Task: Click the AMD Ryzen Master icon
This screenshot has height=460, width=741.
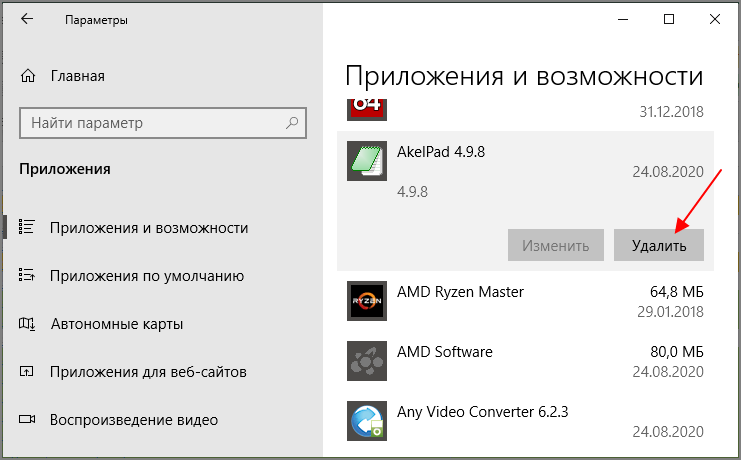Action: pyautogui.click(x=367, y=301)
